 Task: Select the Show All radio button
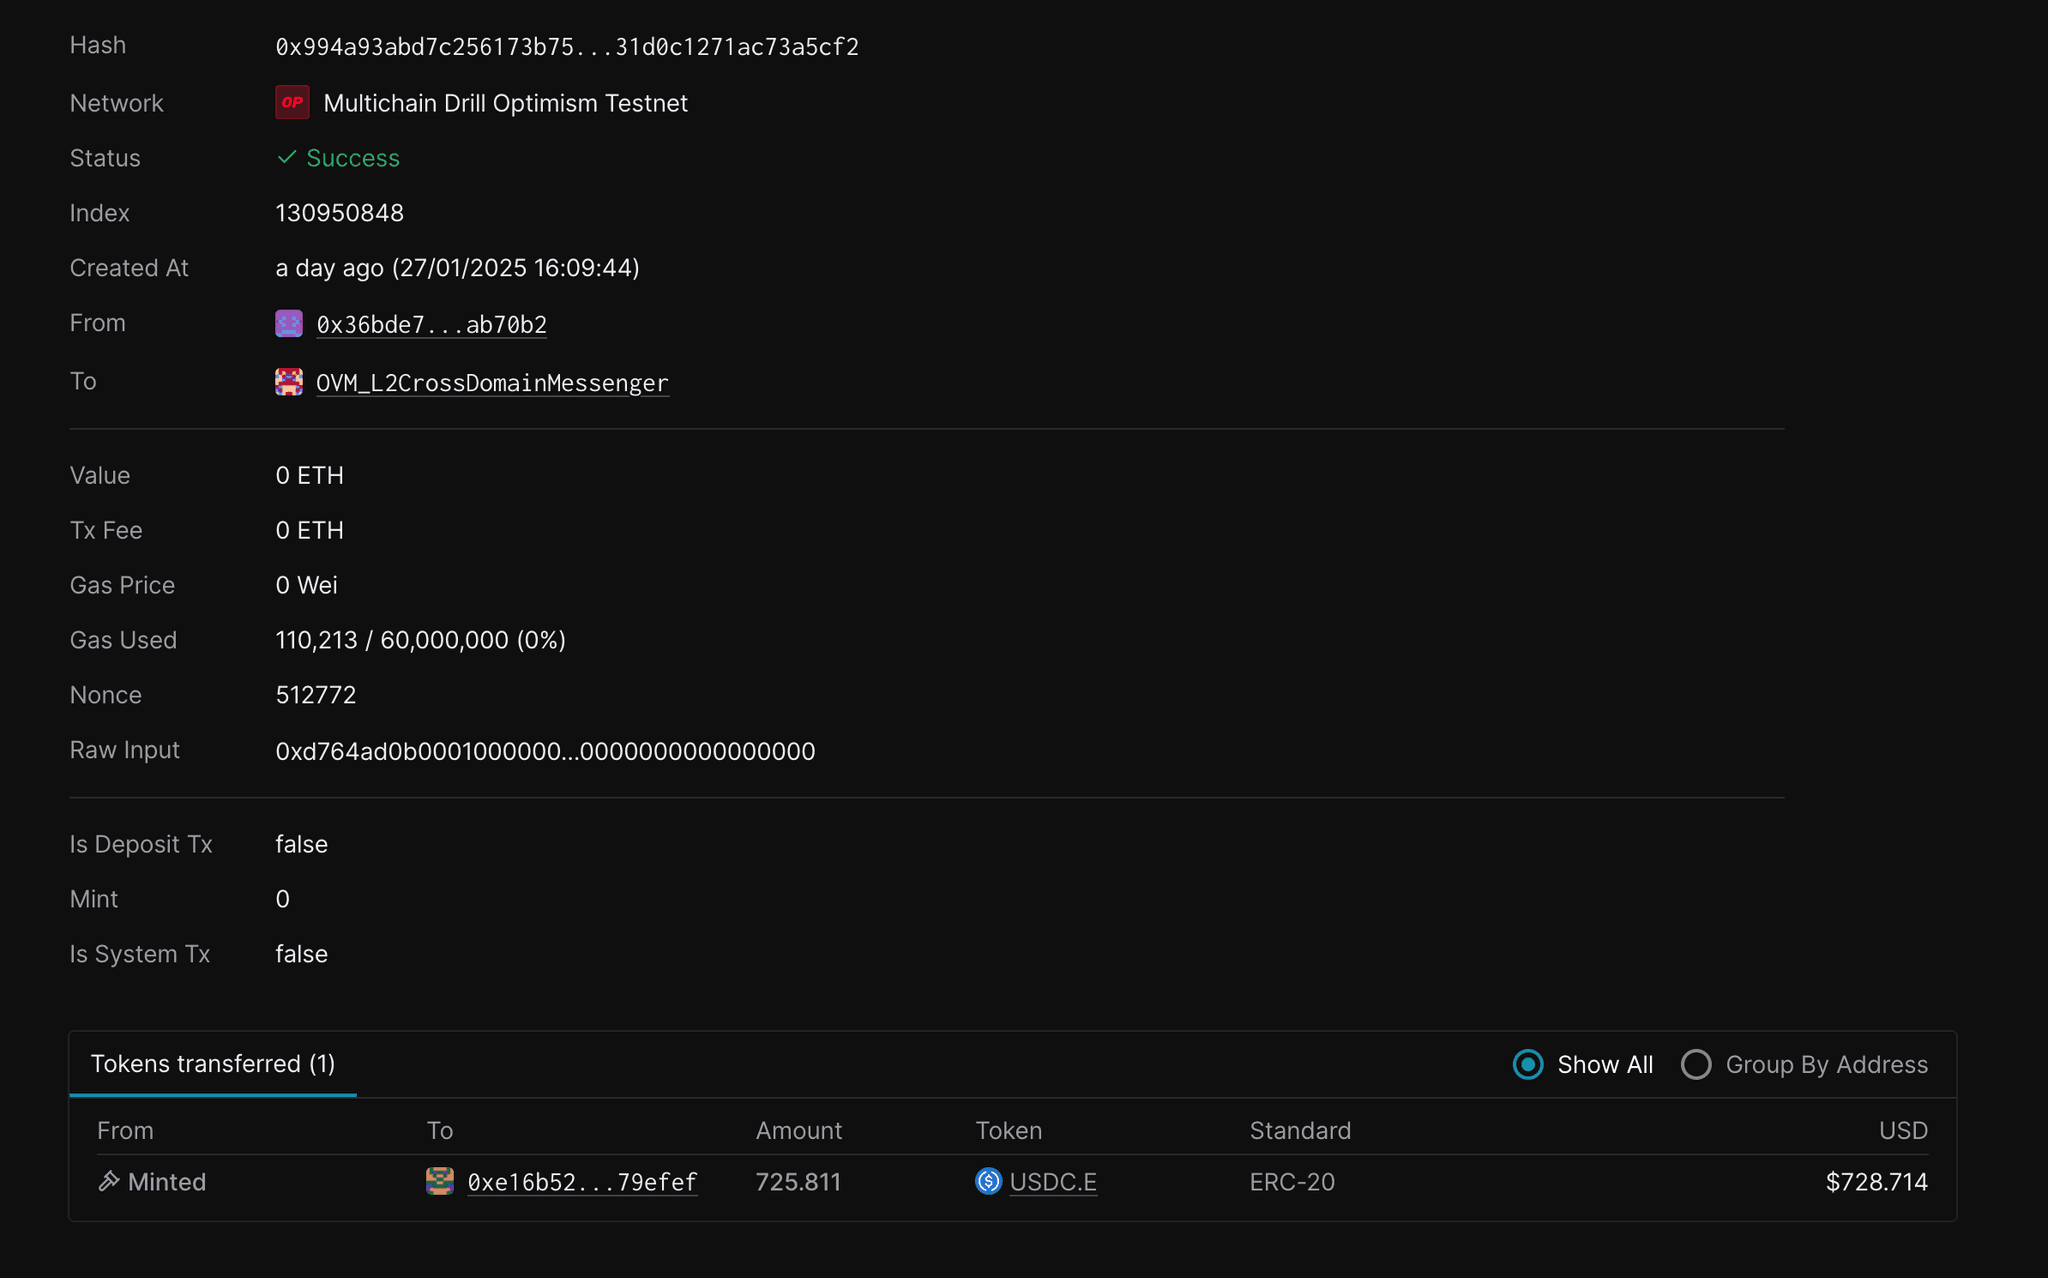1528,1064
